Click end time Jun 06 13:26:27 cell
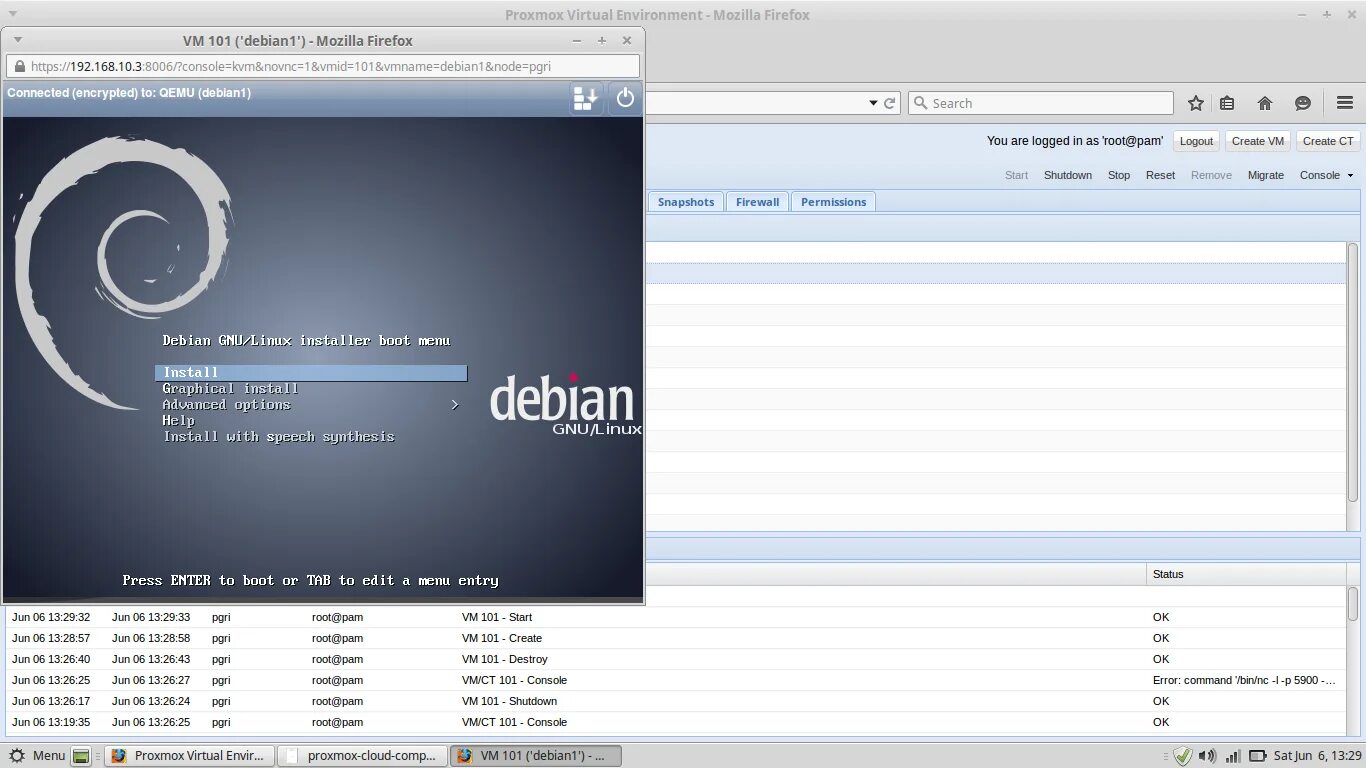1366x768 pixels. [x=151, y=680]
